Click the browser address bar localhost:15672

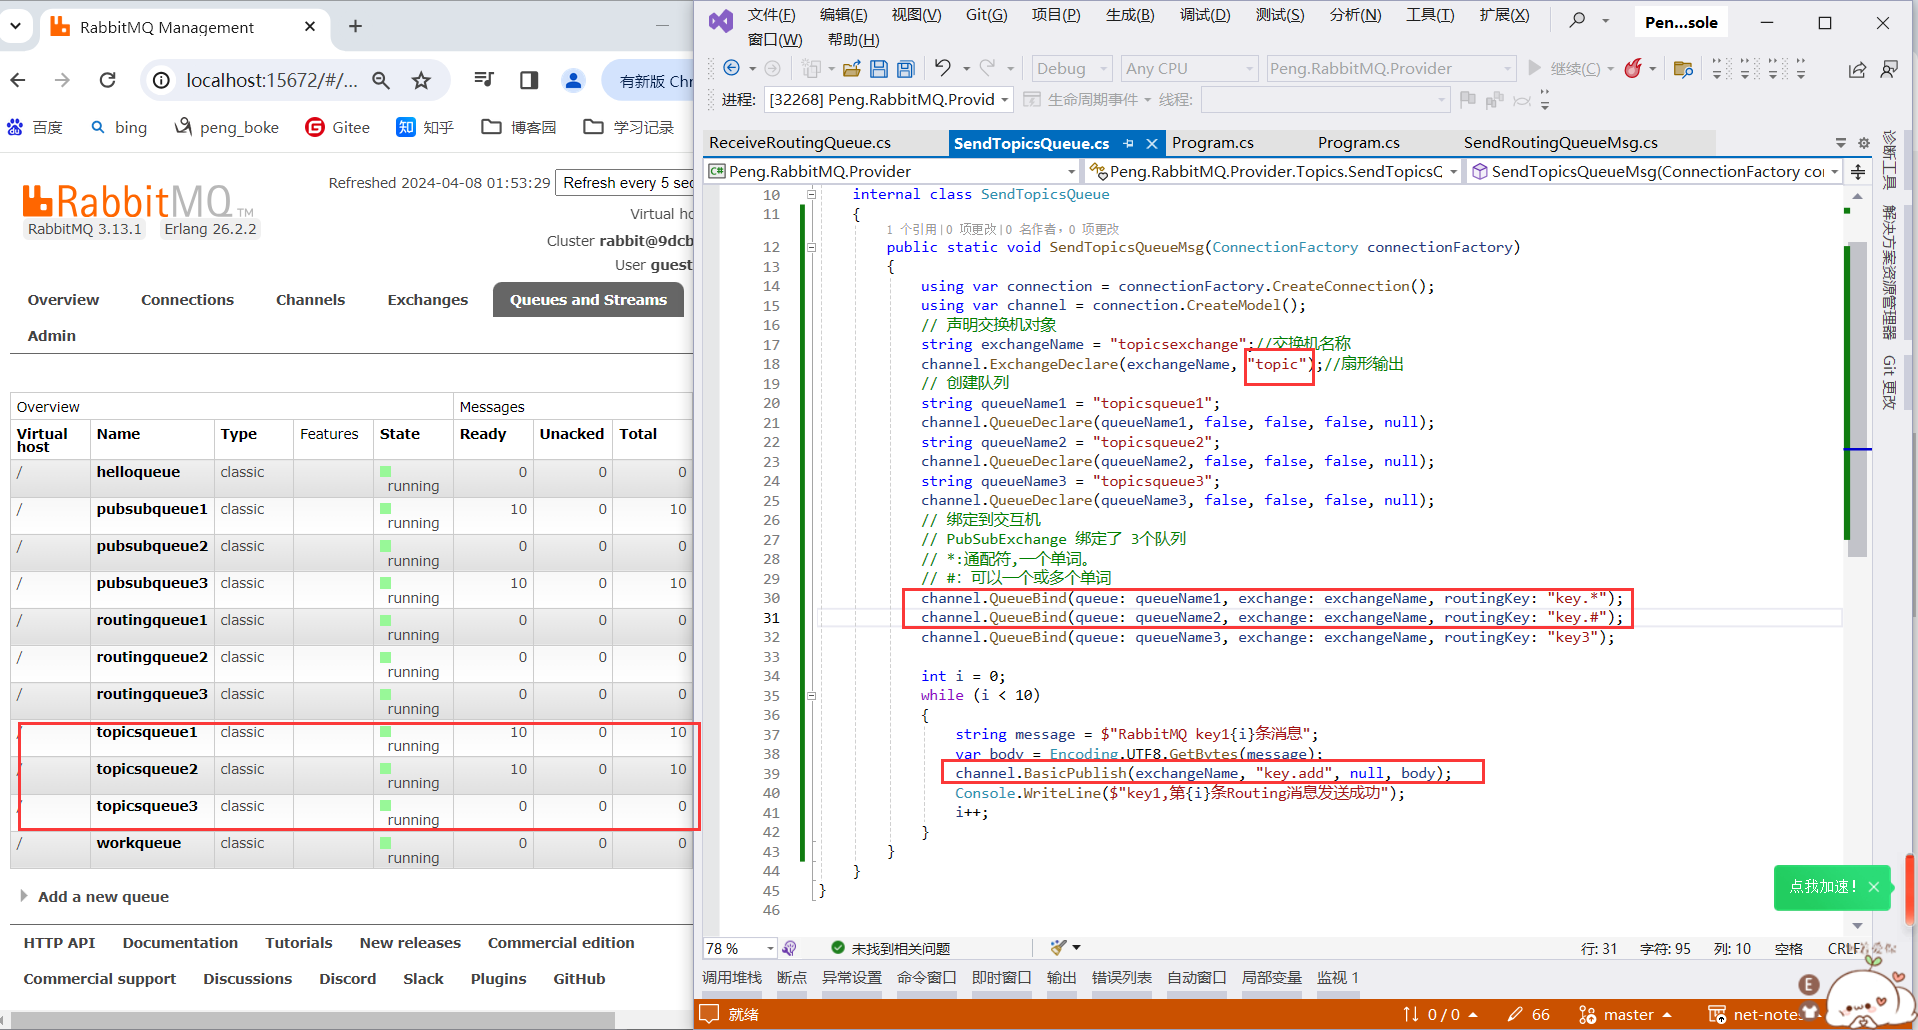click(271, 80)
